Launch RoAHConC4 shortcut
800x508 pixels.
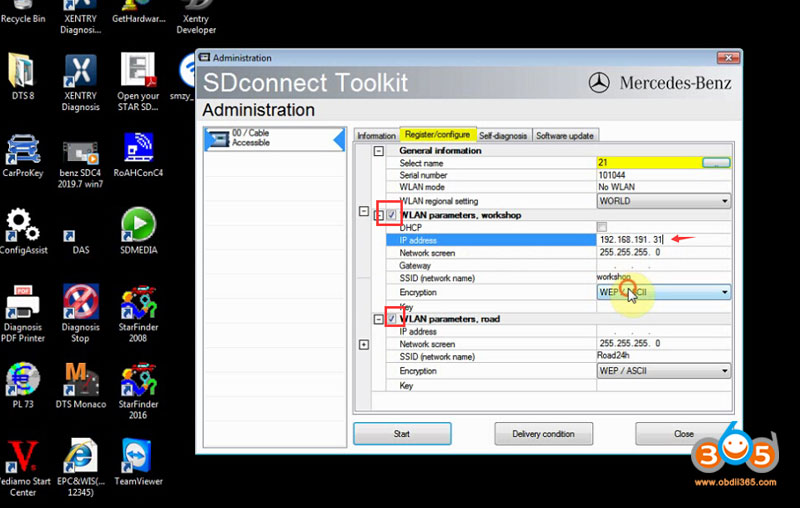(138, 155)
